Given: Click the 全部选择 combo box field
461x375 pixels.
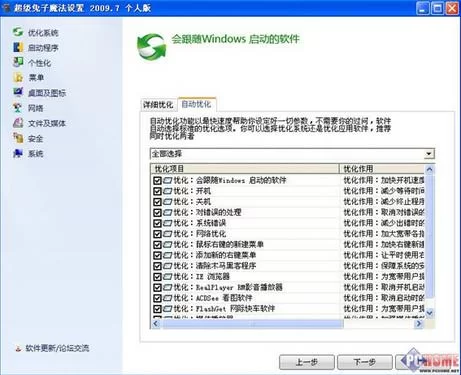Looking at the screenshot, I should [x=292, y=154].
